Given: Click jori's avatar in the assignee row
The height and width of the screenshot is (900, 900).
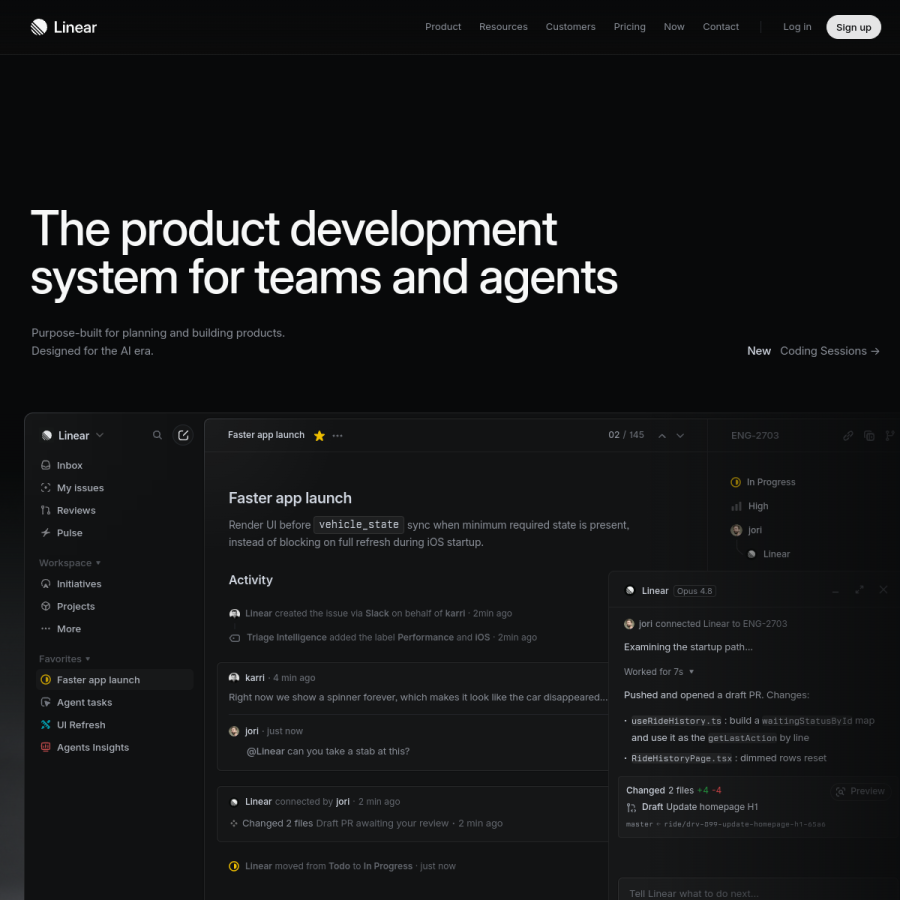Looking at the screenshot, I should click(x=736, y=530).
